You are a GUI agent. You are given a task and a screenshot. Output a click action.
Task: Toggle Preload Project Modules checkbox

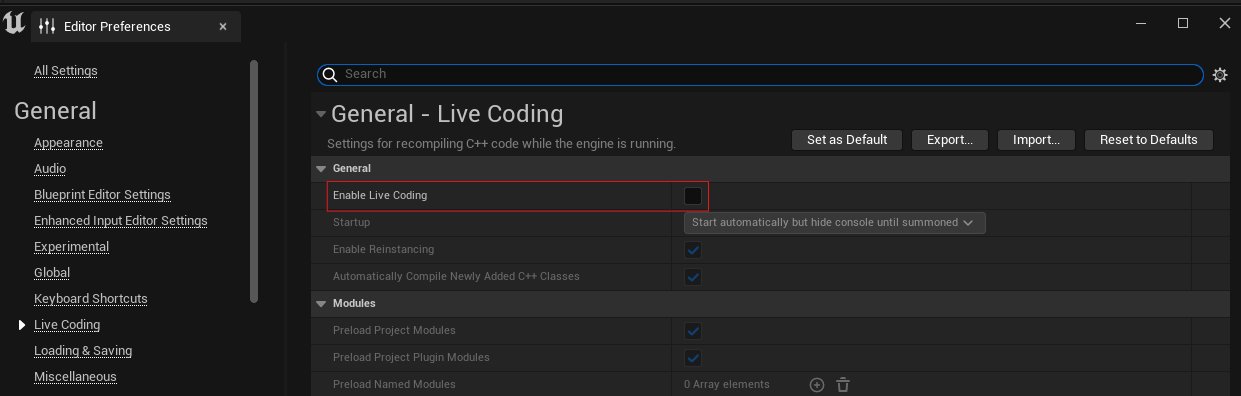pos(692,331)
